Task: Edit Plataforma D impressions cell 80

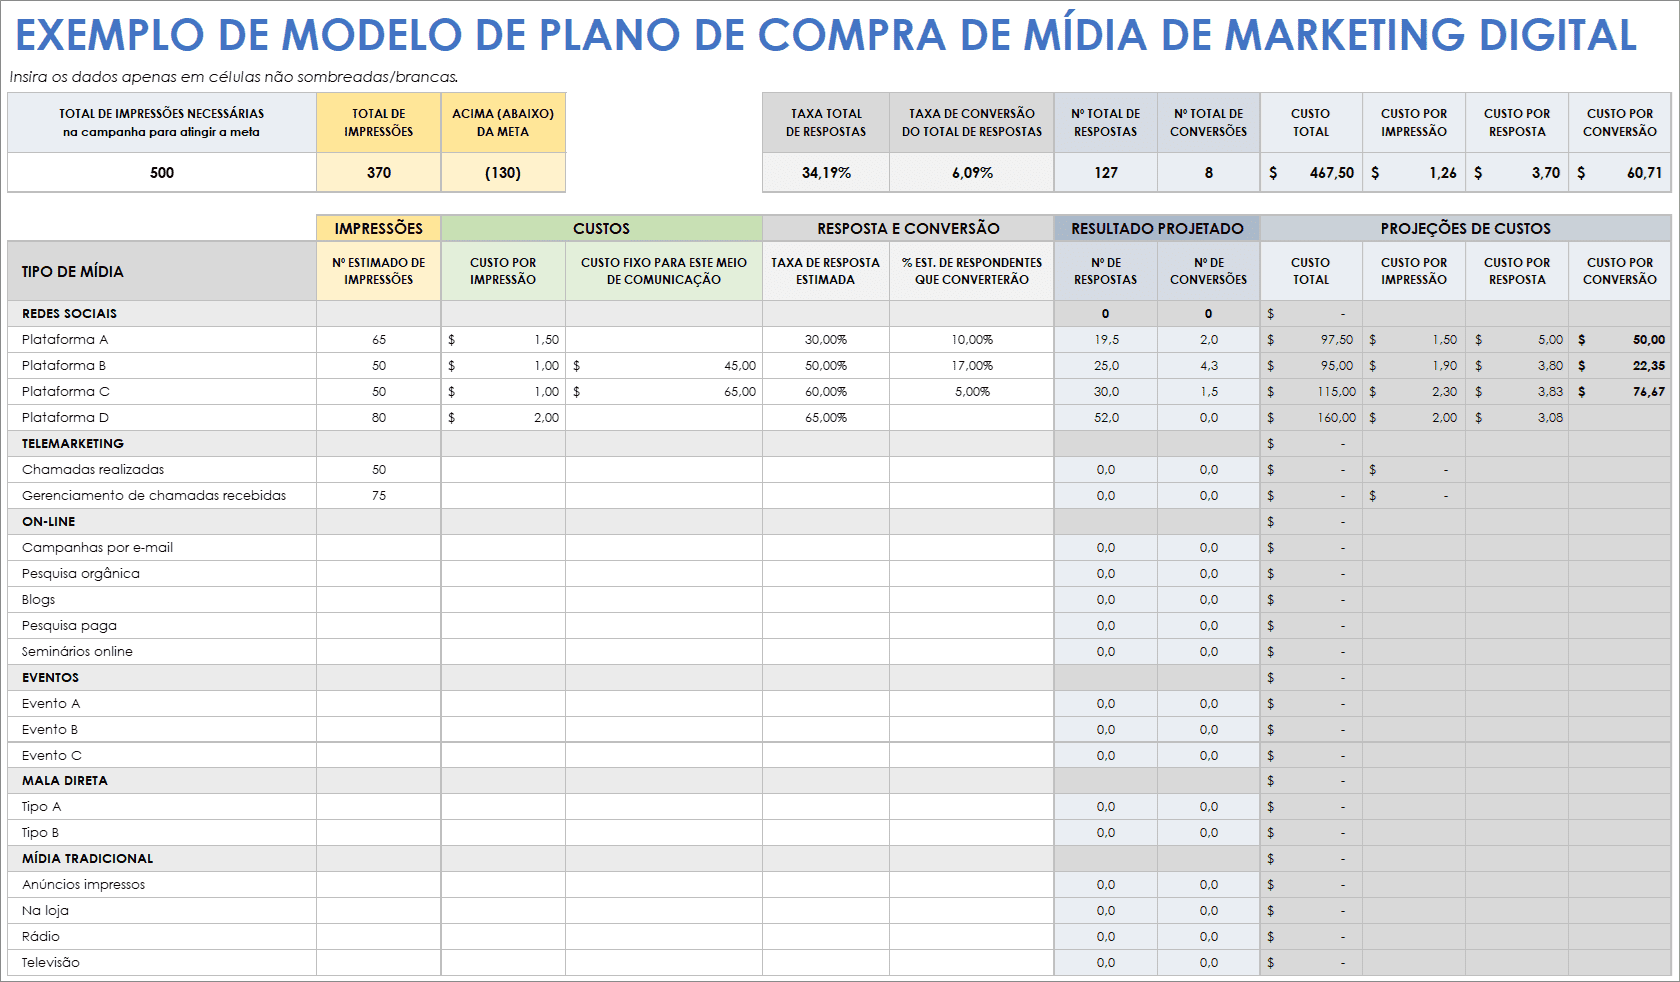Action: (379, 418)
